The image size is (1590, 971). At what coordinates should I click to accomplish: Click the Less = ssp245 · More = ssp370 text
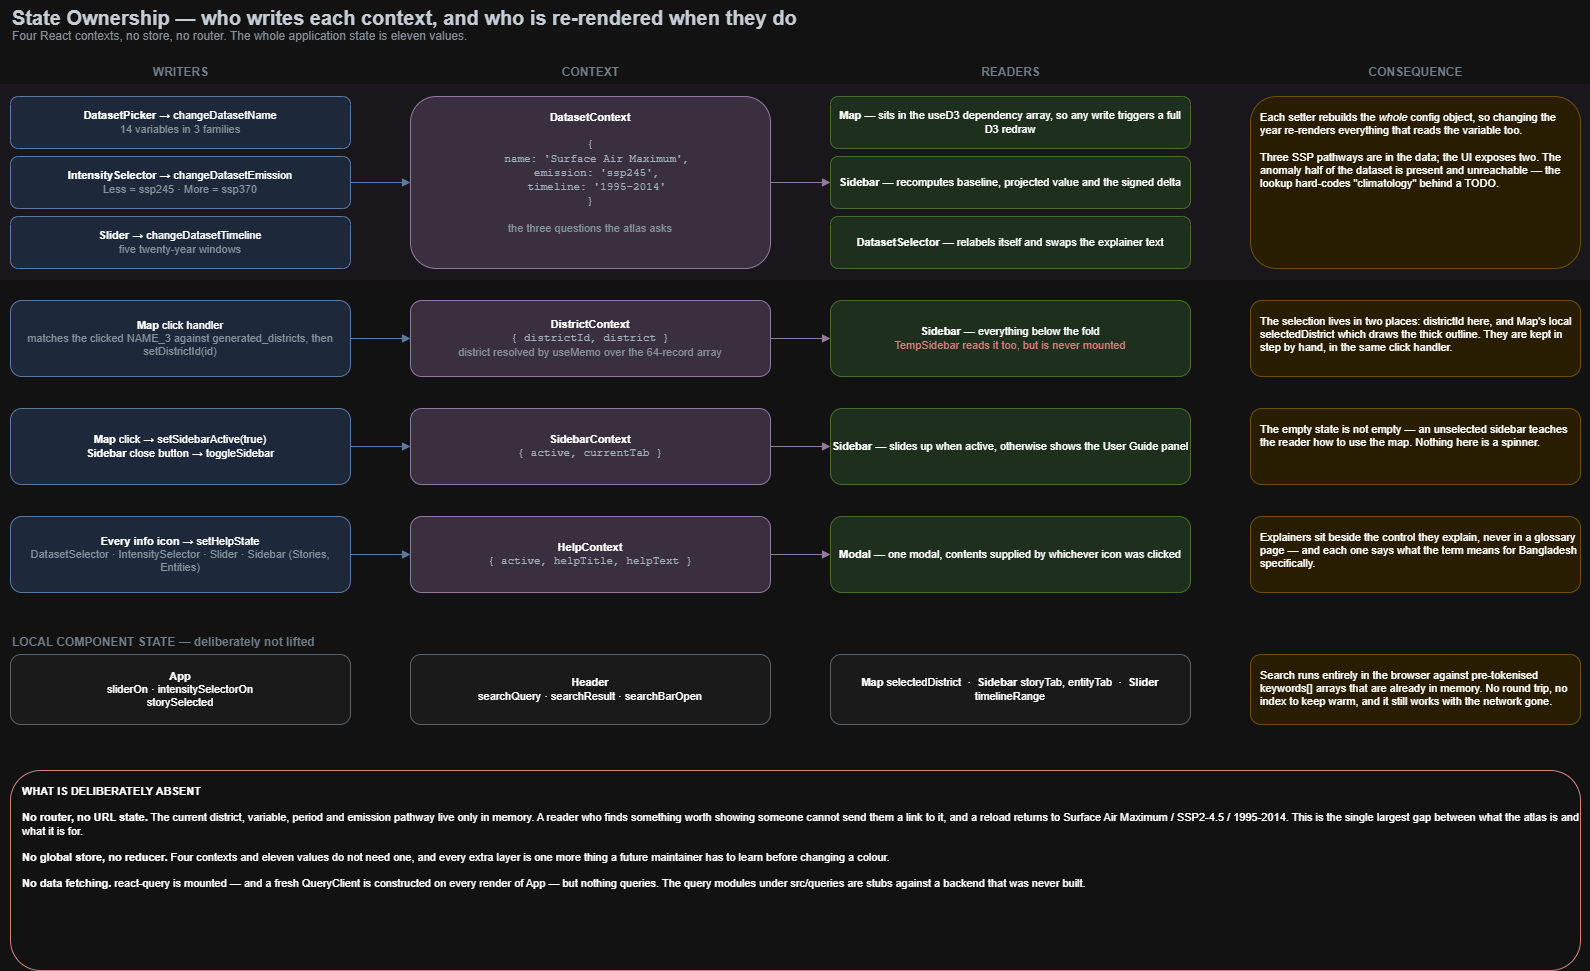point(180,189)
